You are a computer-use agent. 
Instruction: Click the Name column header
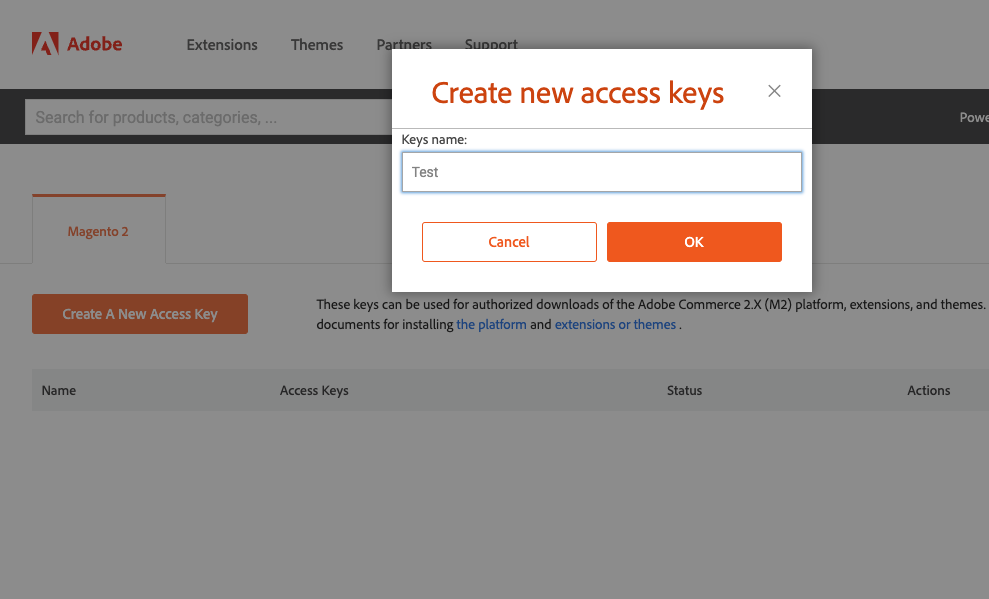59,390
